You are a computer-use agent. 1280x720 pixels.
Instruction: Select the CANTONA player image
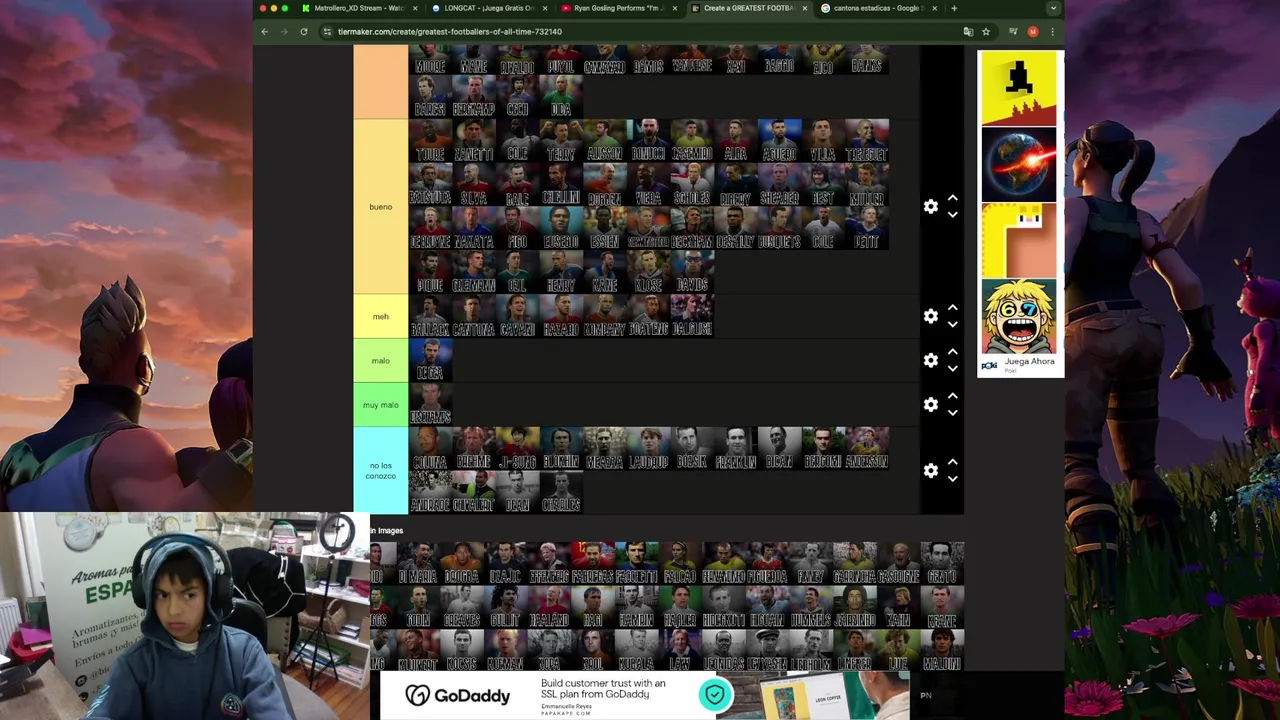click(474, 316)
